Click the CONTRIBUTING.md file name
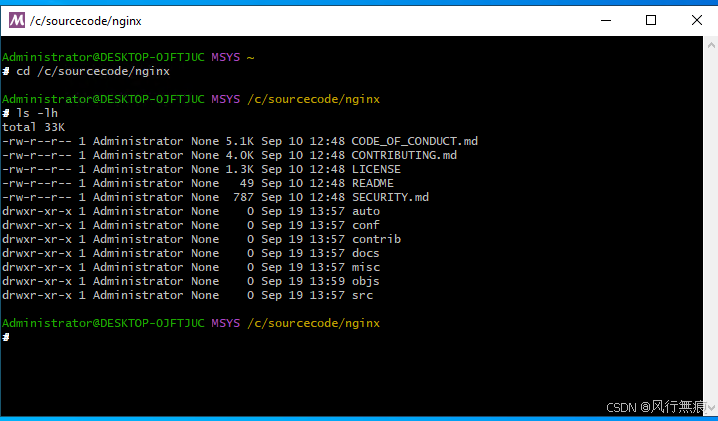 404,155
